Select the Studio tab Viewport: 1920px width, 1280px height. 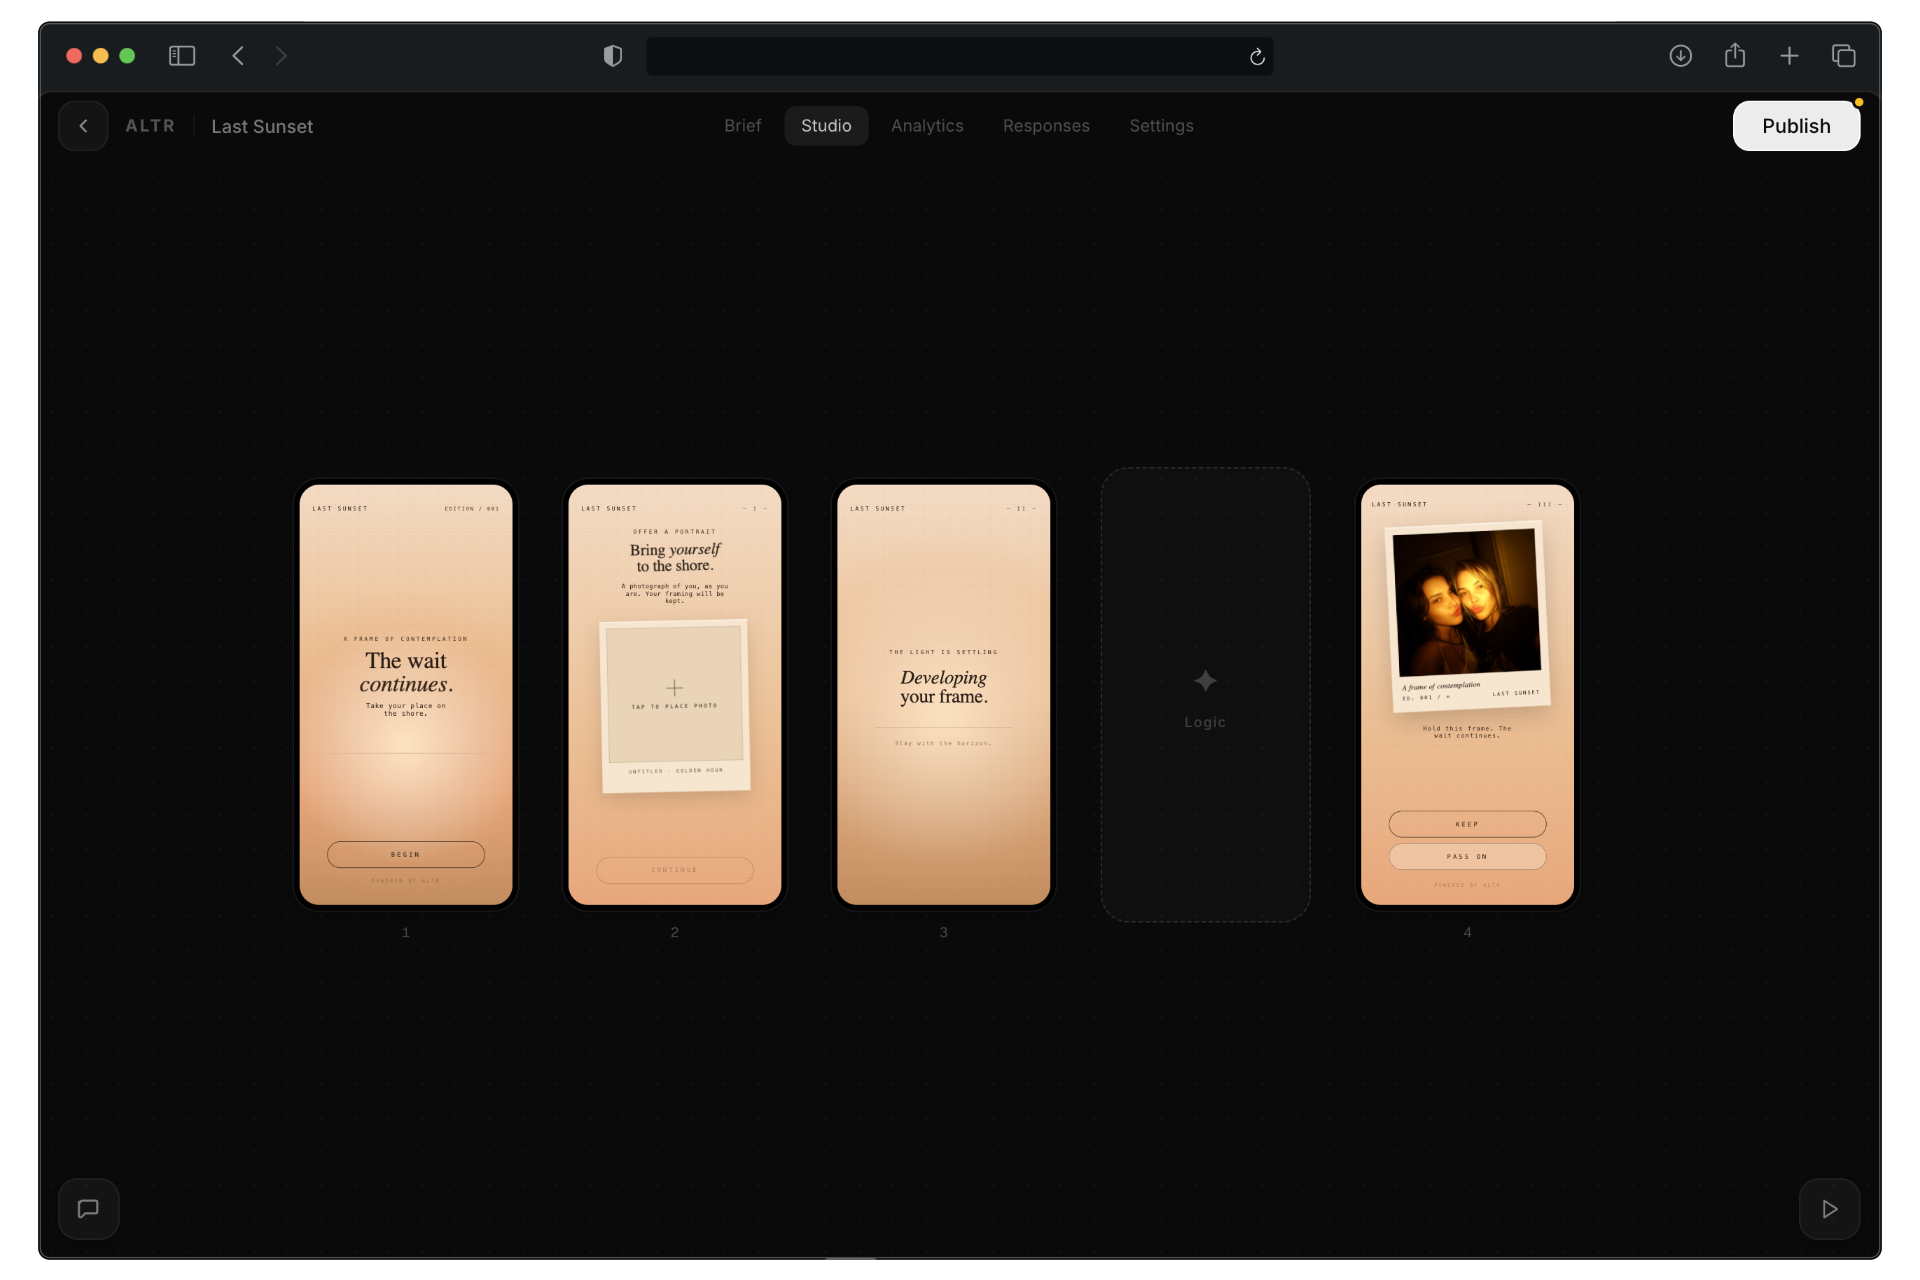(826, 126)
